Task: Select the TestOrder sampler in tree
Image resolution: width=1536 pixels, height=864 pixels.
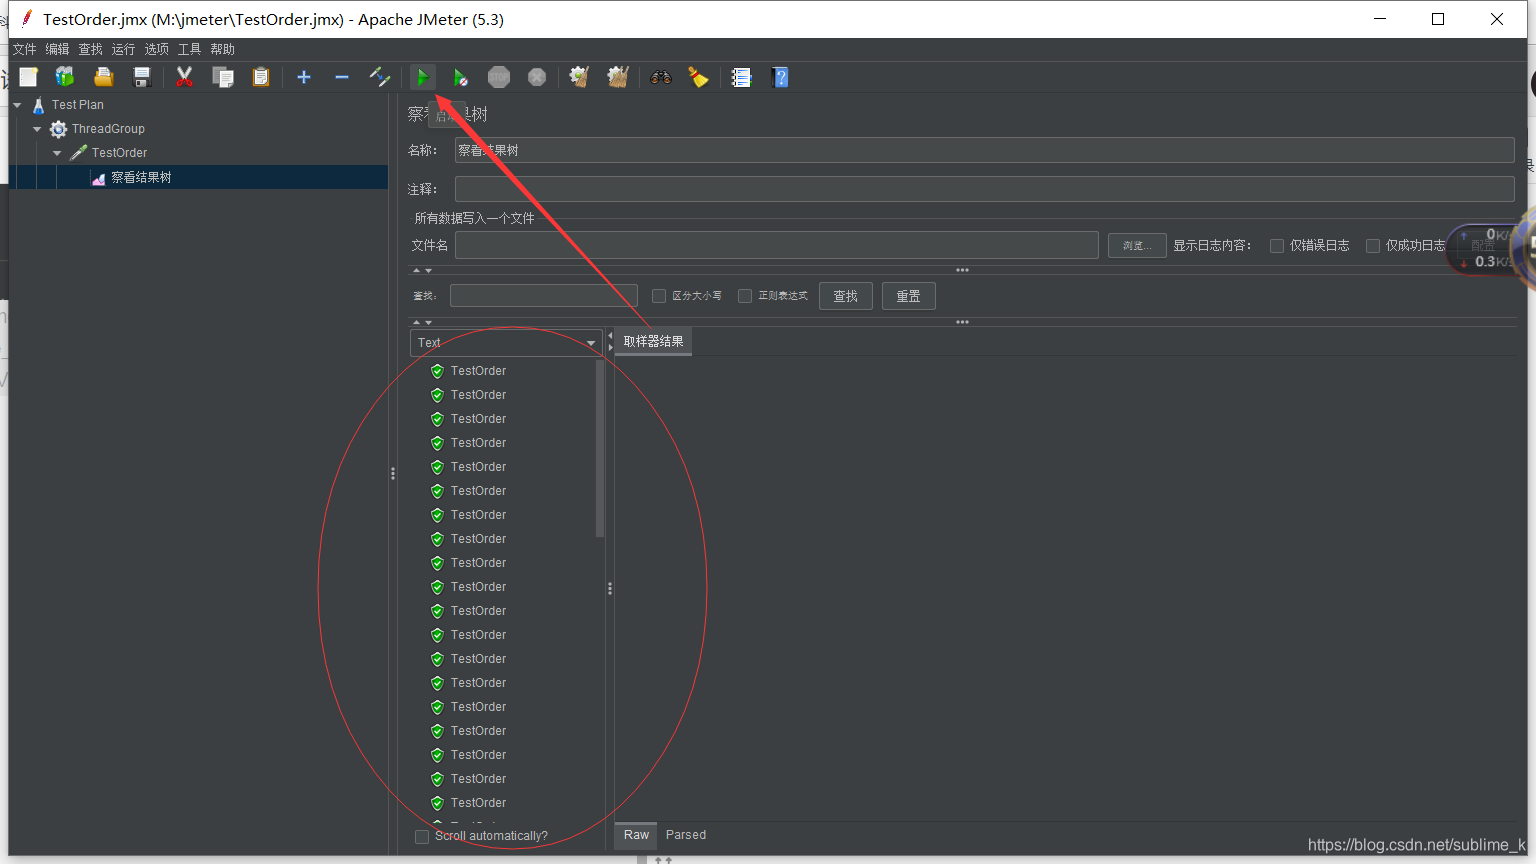Action: click(119, 153)
